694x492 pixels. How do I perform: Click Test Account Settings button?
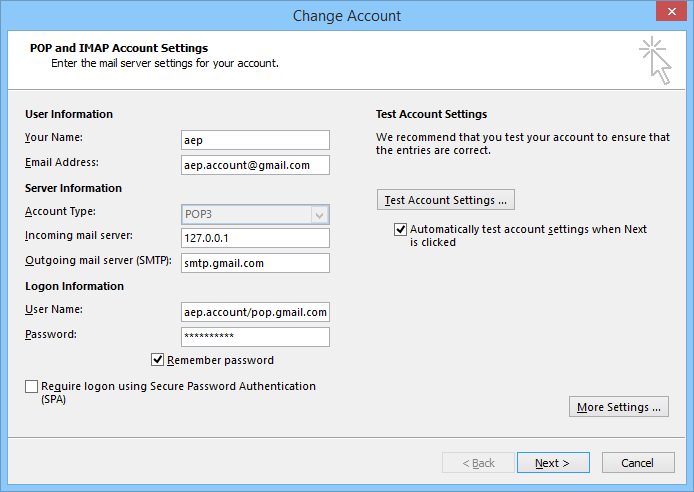pyautogui.click(x=446, y=200)
